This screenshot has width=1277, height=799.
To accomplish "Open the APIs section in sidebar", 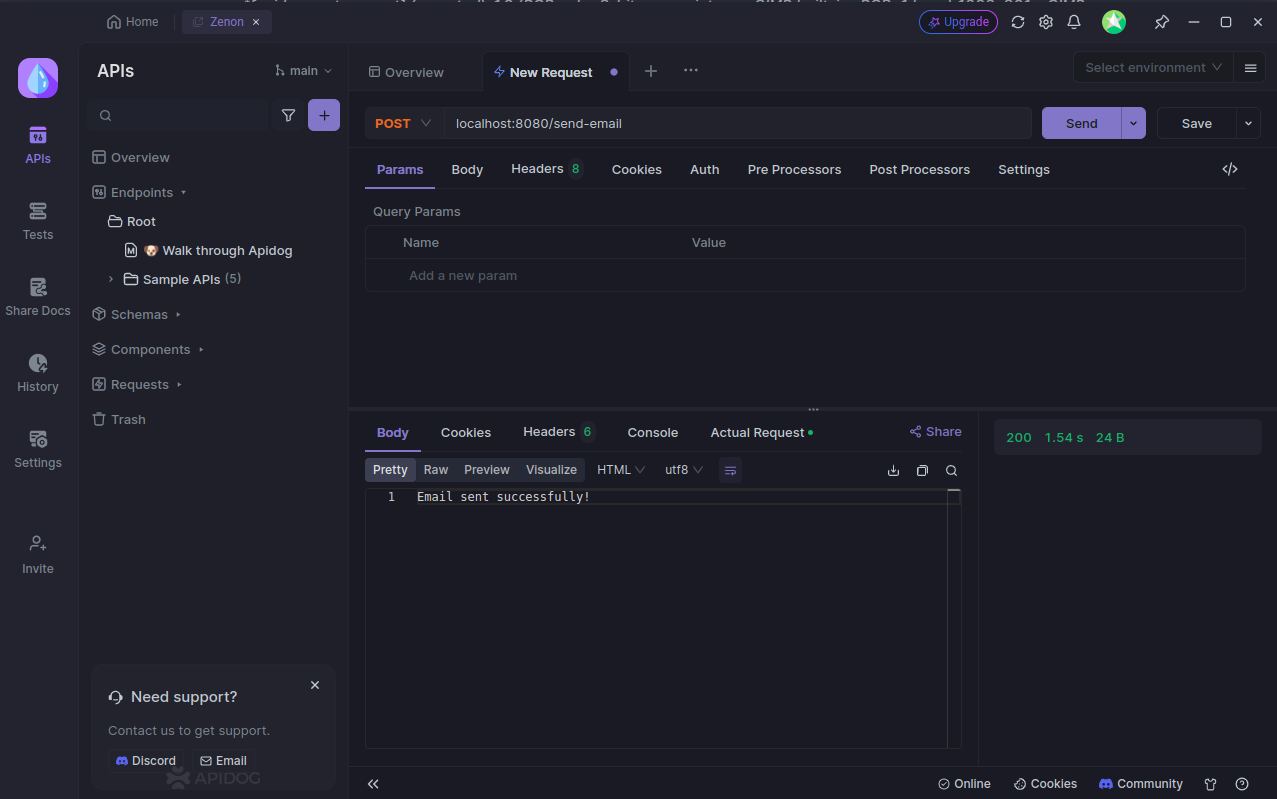I will pyautogui.click(x=38, y=145).
